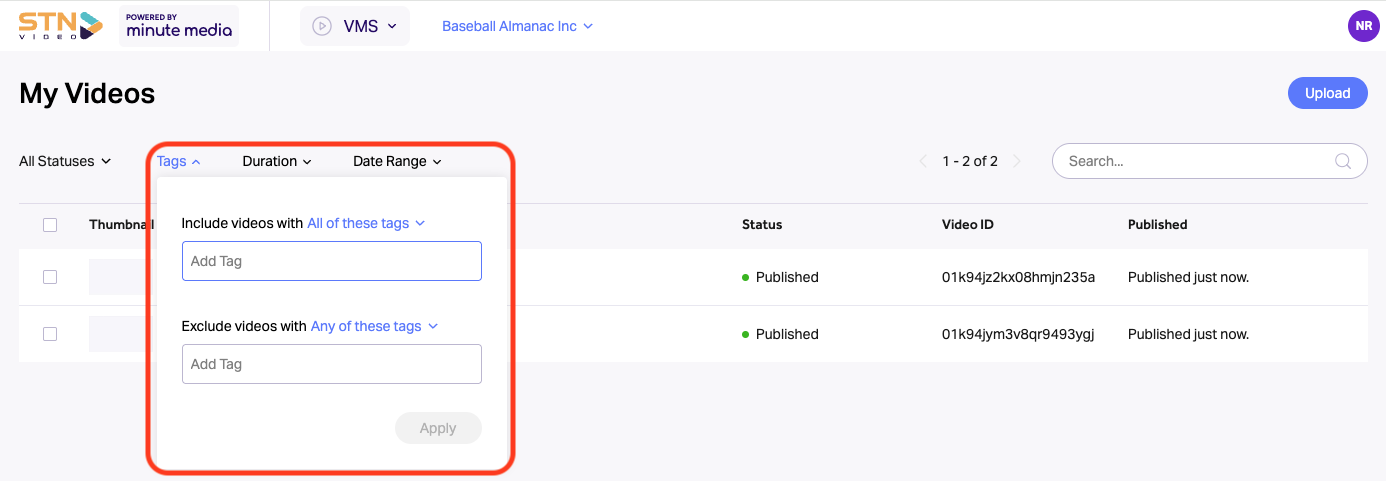The height and width of the screenshot is (481, 1386).
Task: Go to previous page arrow
Action: pos(924,161)
